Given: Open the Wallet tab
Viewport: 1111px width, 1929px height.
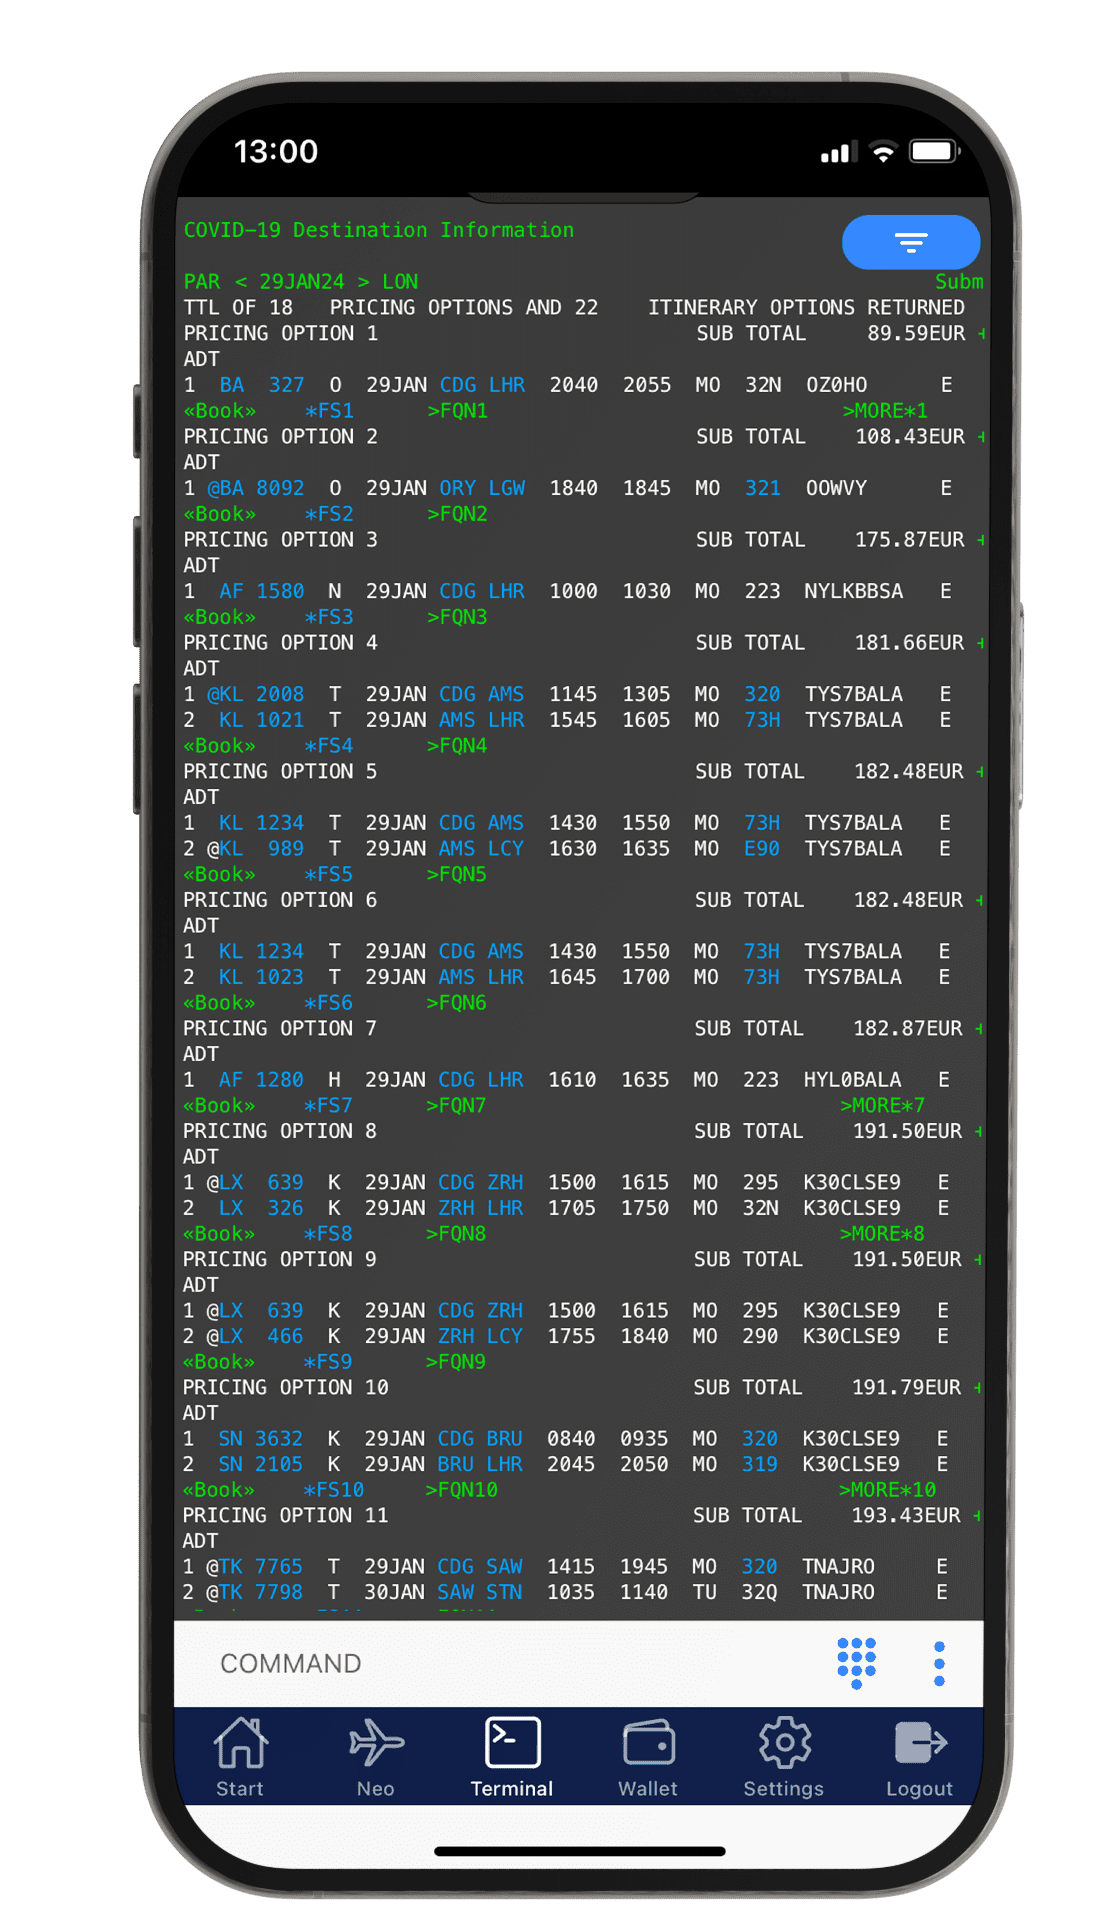Looking at the screenshot, I should tap(648, 1757).
